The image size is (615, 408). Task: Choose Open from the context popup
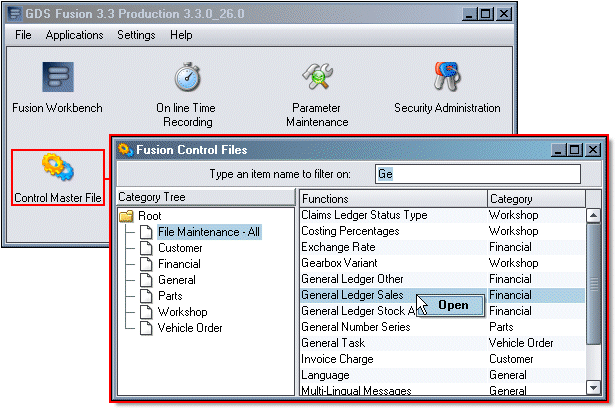tap(453, 305)
